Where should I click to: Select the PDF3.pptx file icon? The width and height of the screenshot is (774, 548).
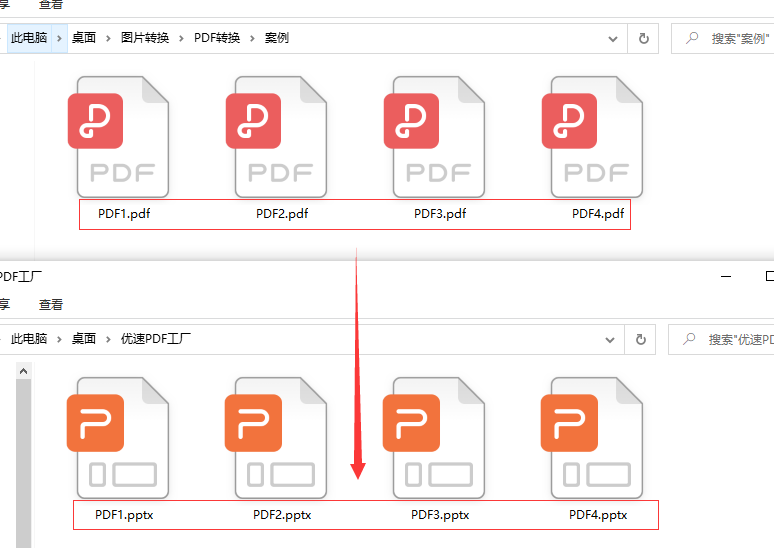tap(434, 438)
